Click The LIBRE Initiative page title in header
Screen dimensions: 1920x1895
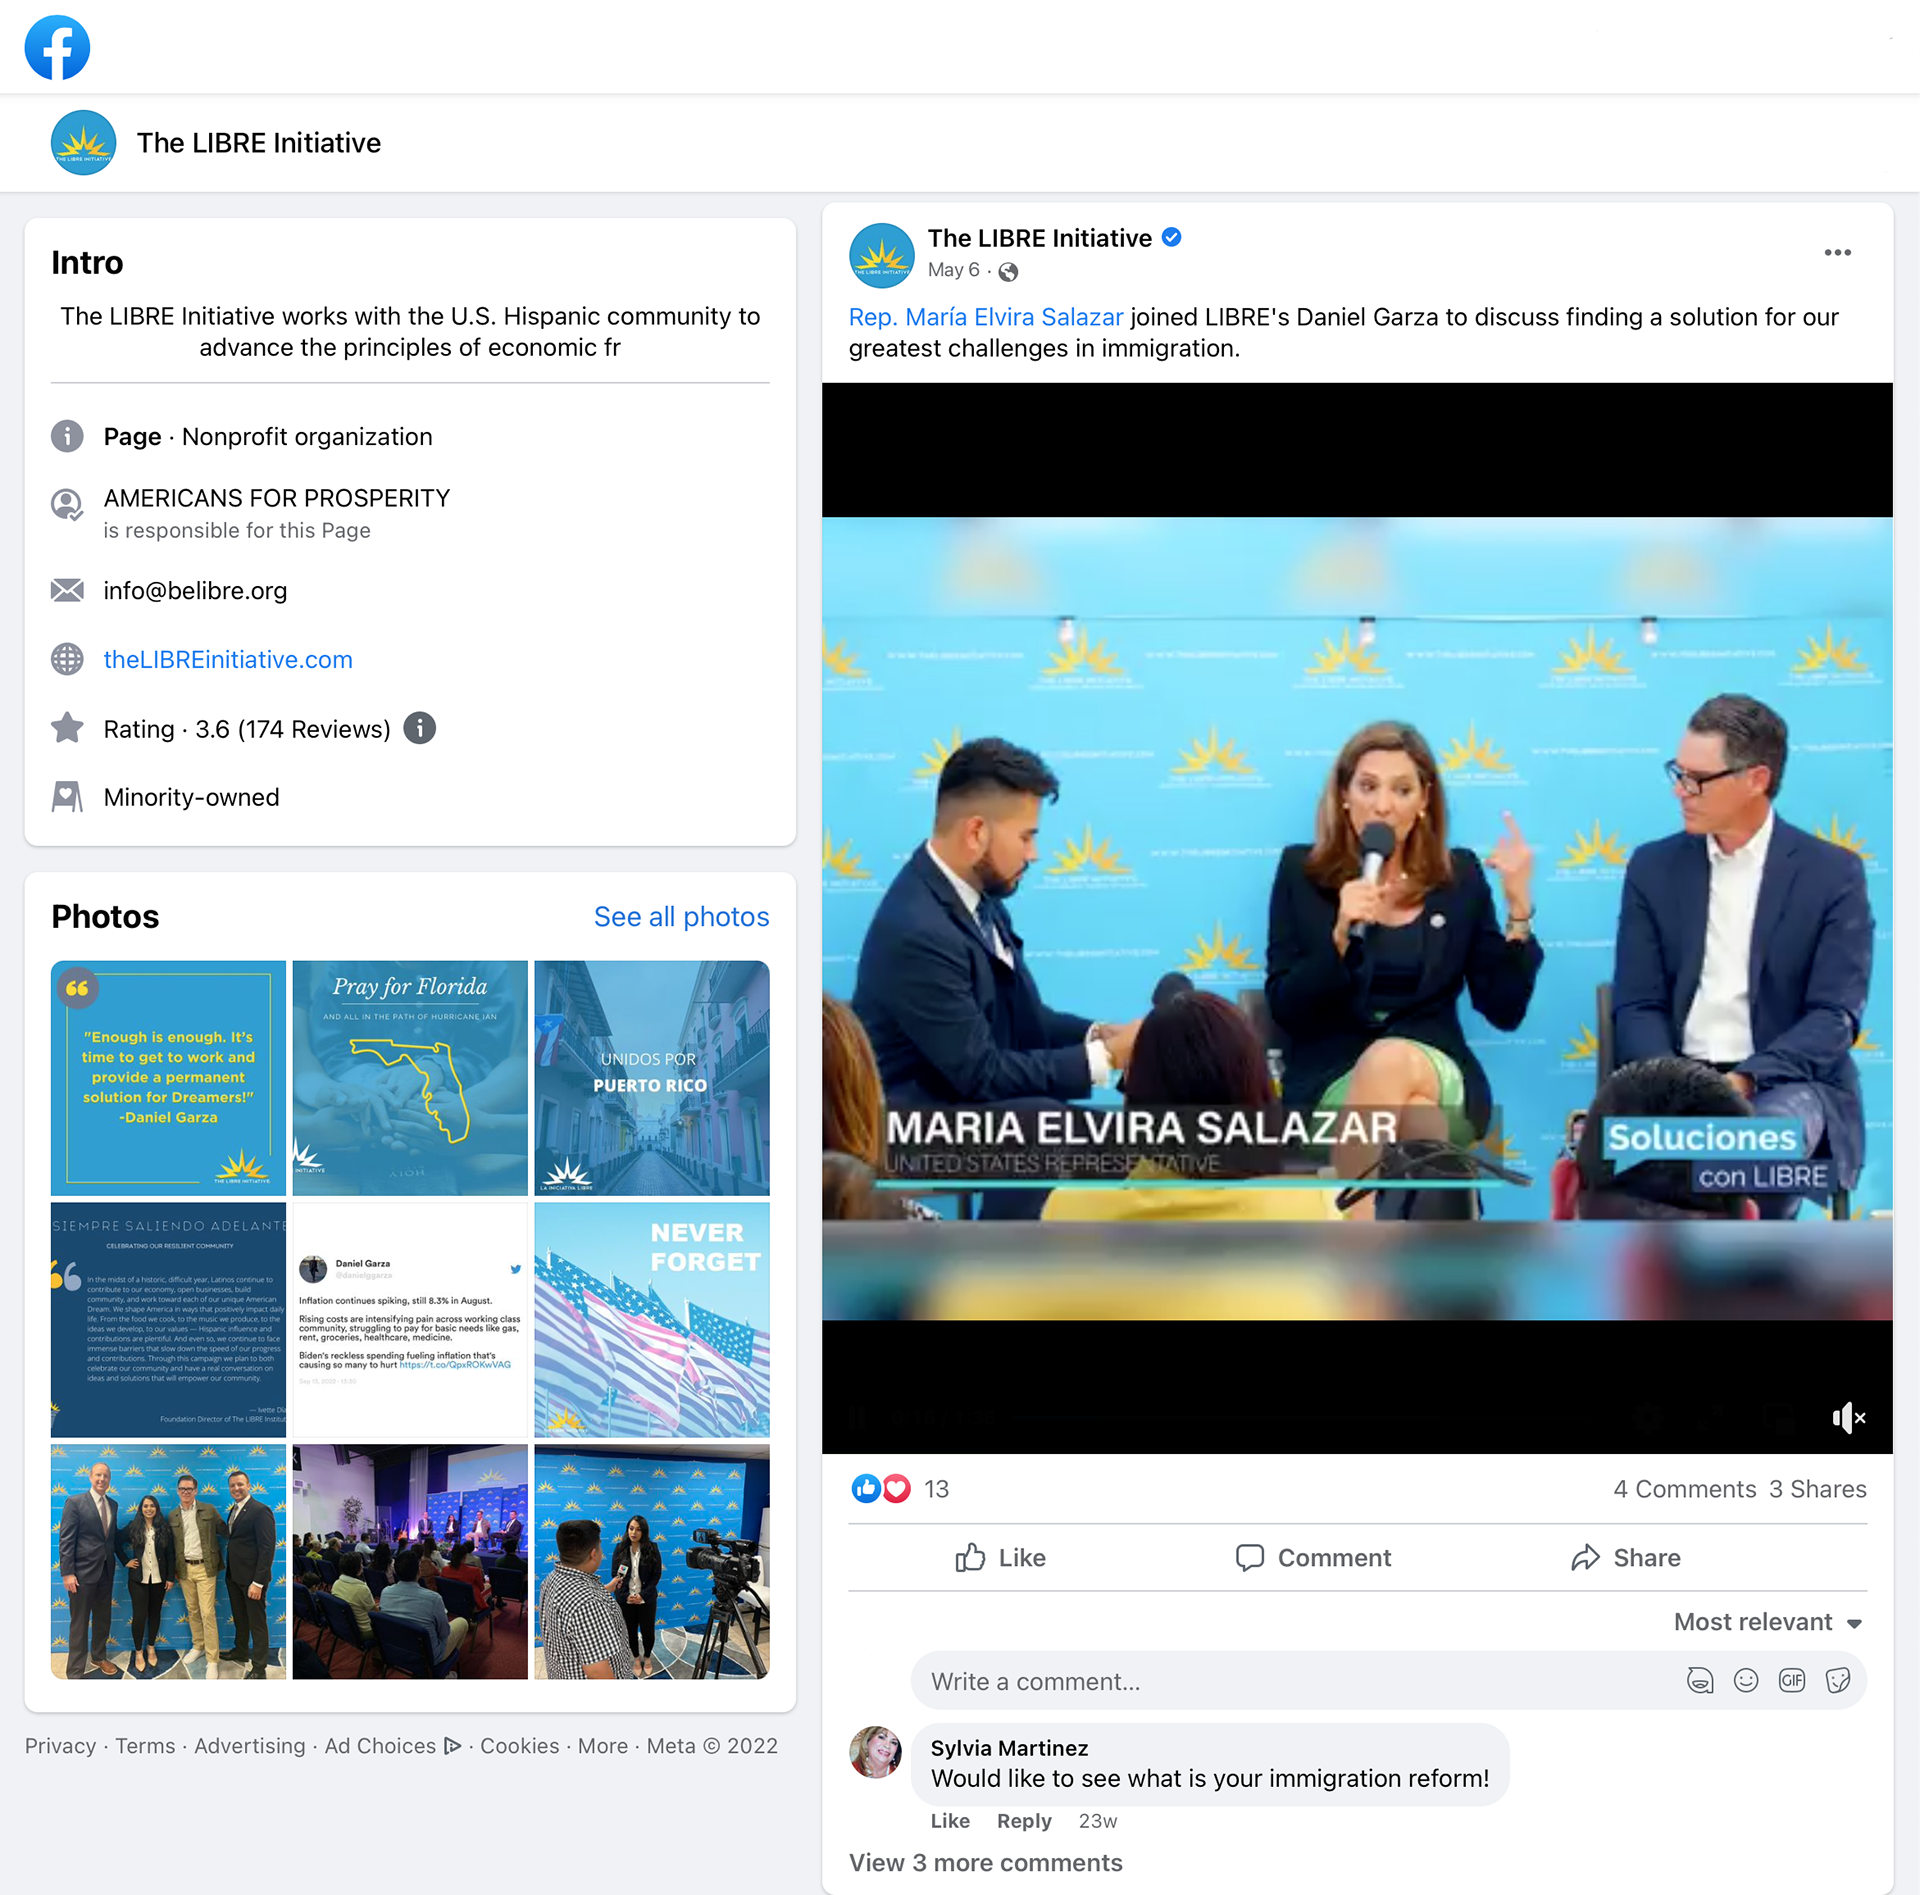tap(259, 143)
